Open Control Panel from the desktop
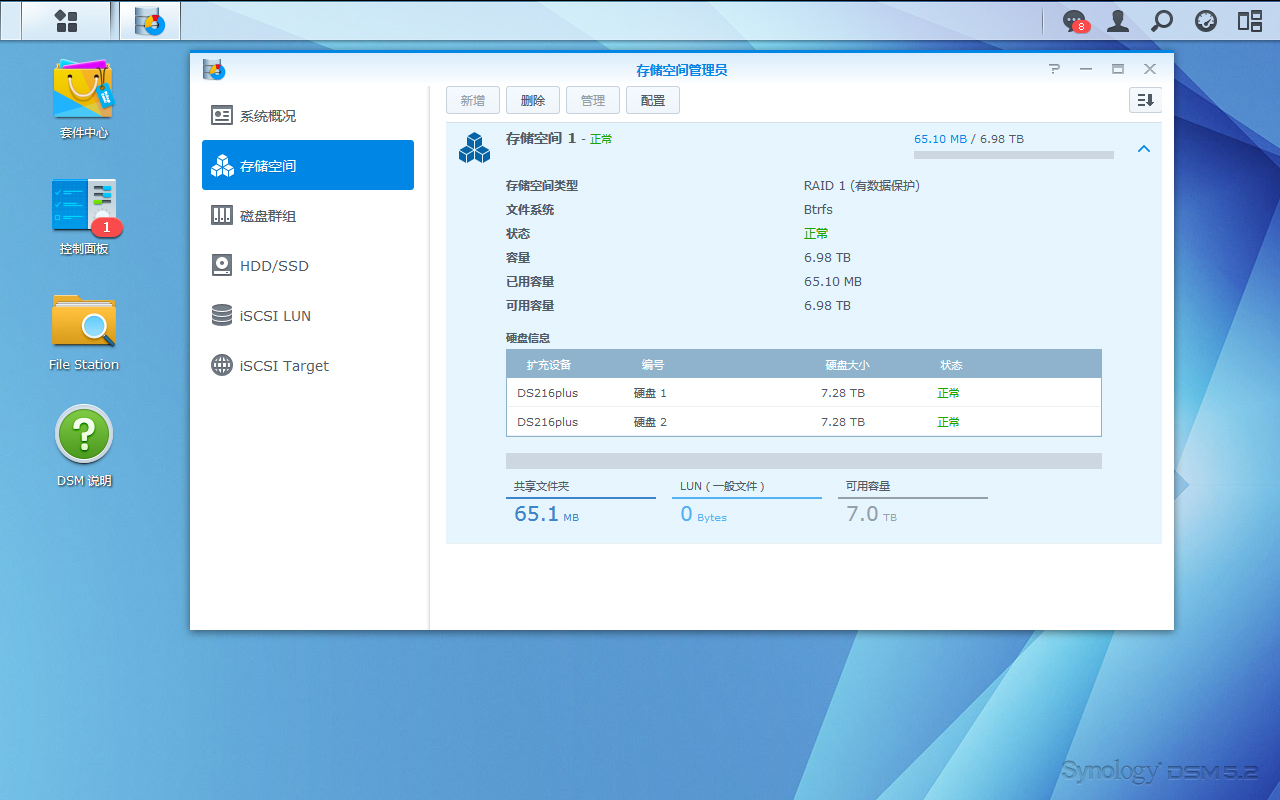Image resolution: width=1280 pixels, height=800 pixels. [x=83, y=207]
